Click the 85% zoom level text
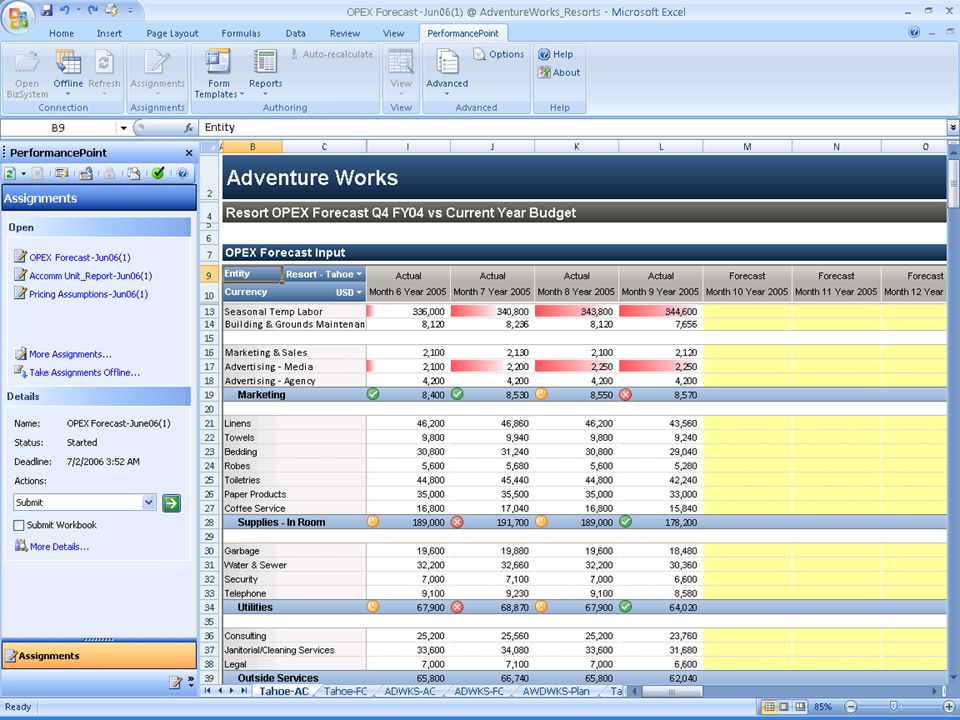The image size is (960, 720). [x=823, y=707]
